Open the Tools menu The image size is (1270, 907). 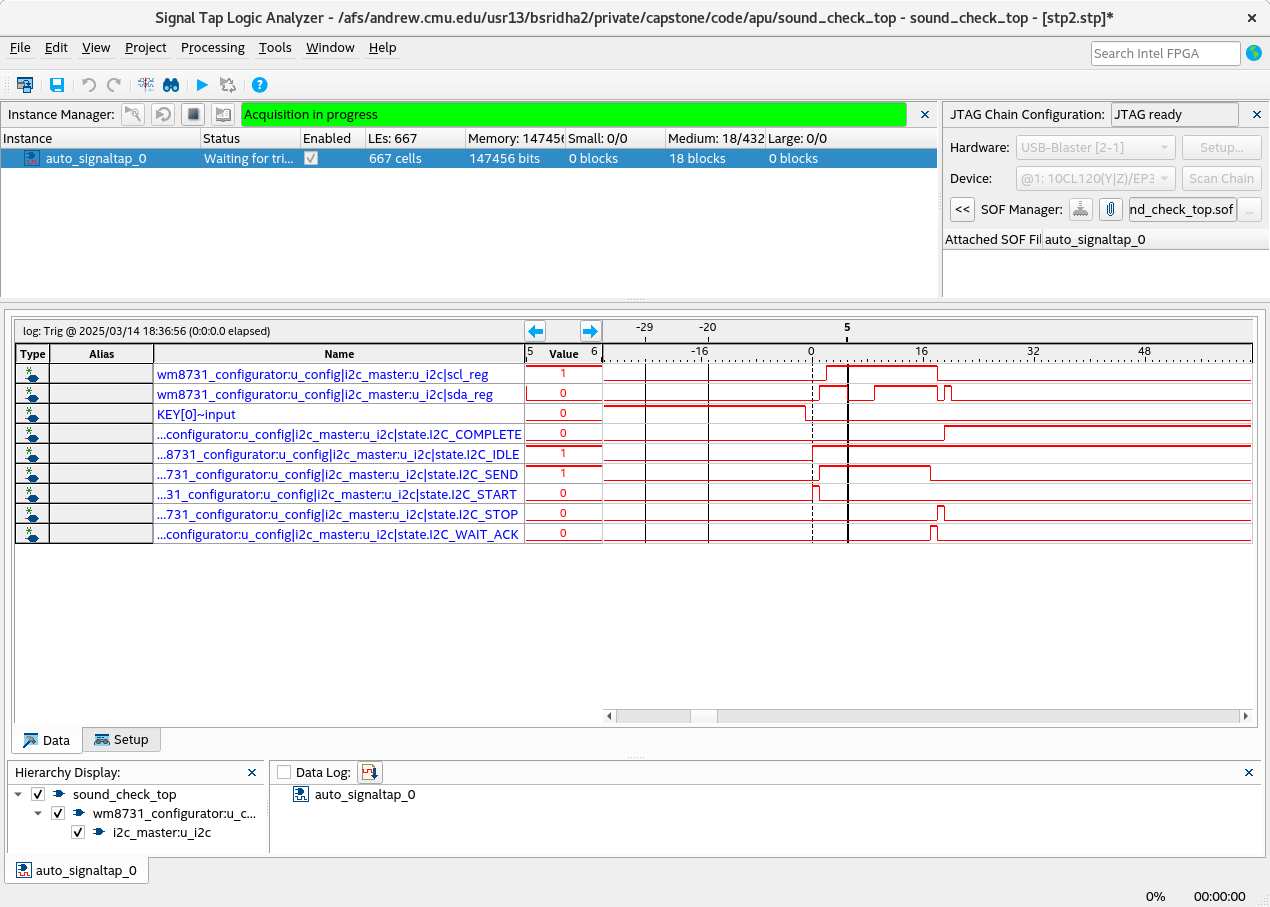[x=275, y=47]
